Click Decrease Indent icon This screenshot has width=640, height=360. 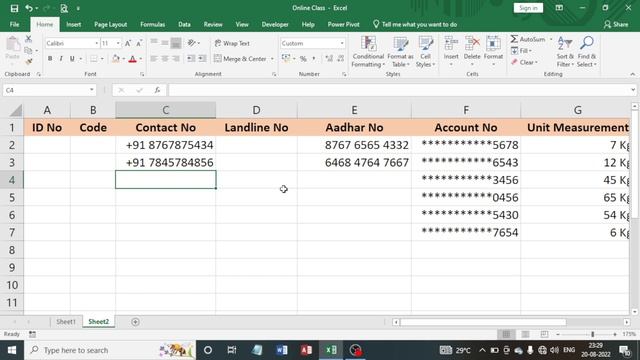(x=191, y=59)
